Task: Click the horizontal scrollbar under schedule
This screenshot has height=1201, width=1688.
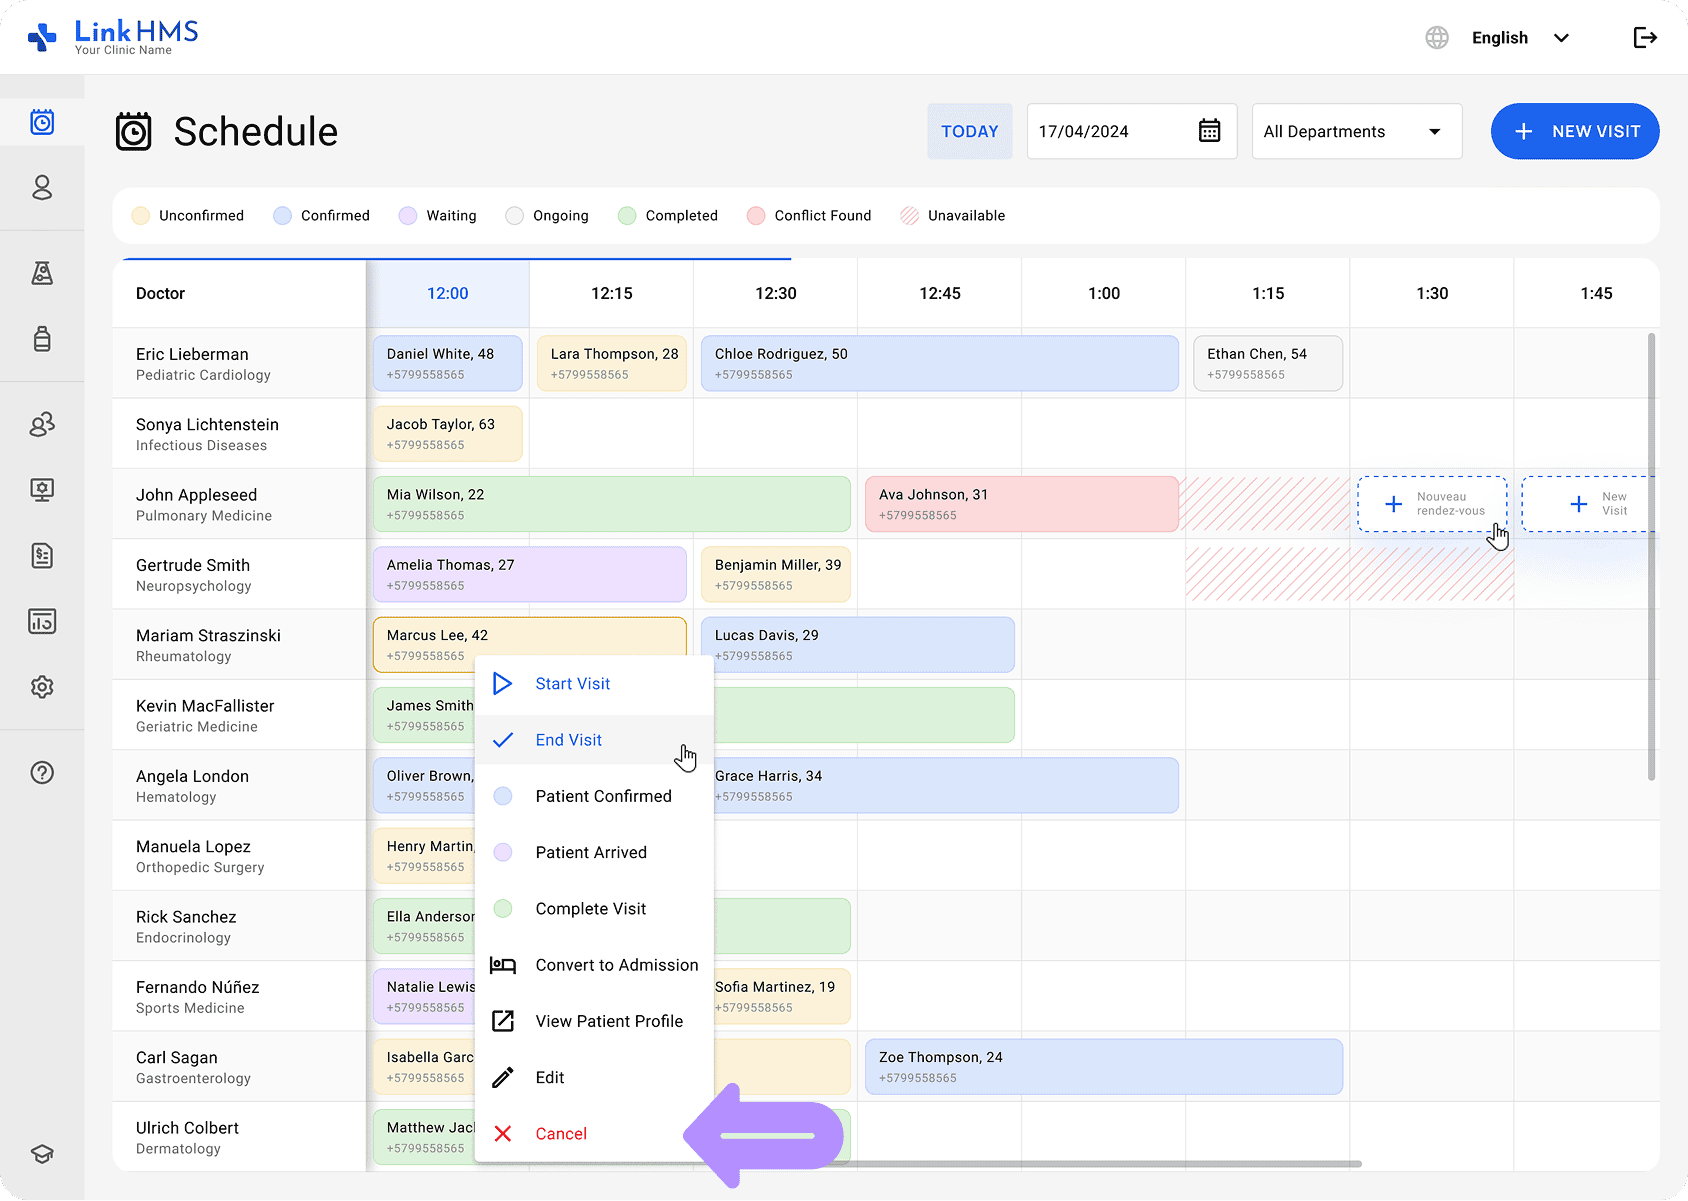Action: [1100, 1164]
